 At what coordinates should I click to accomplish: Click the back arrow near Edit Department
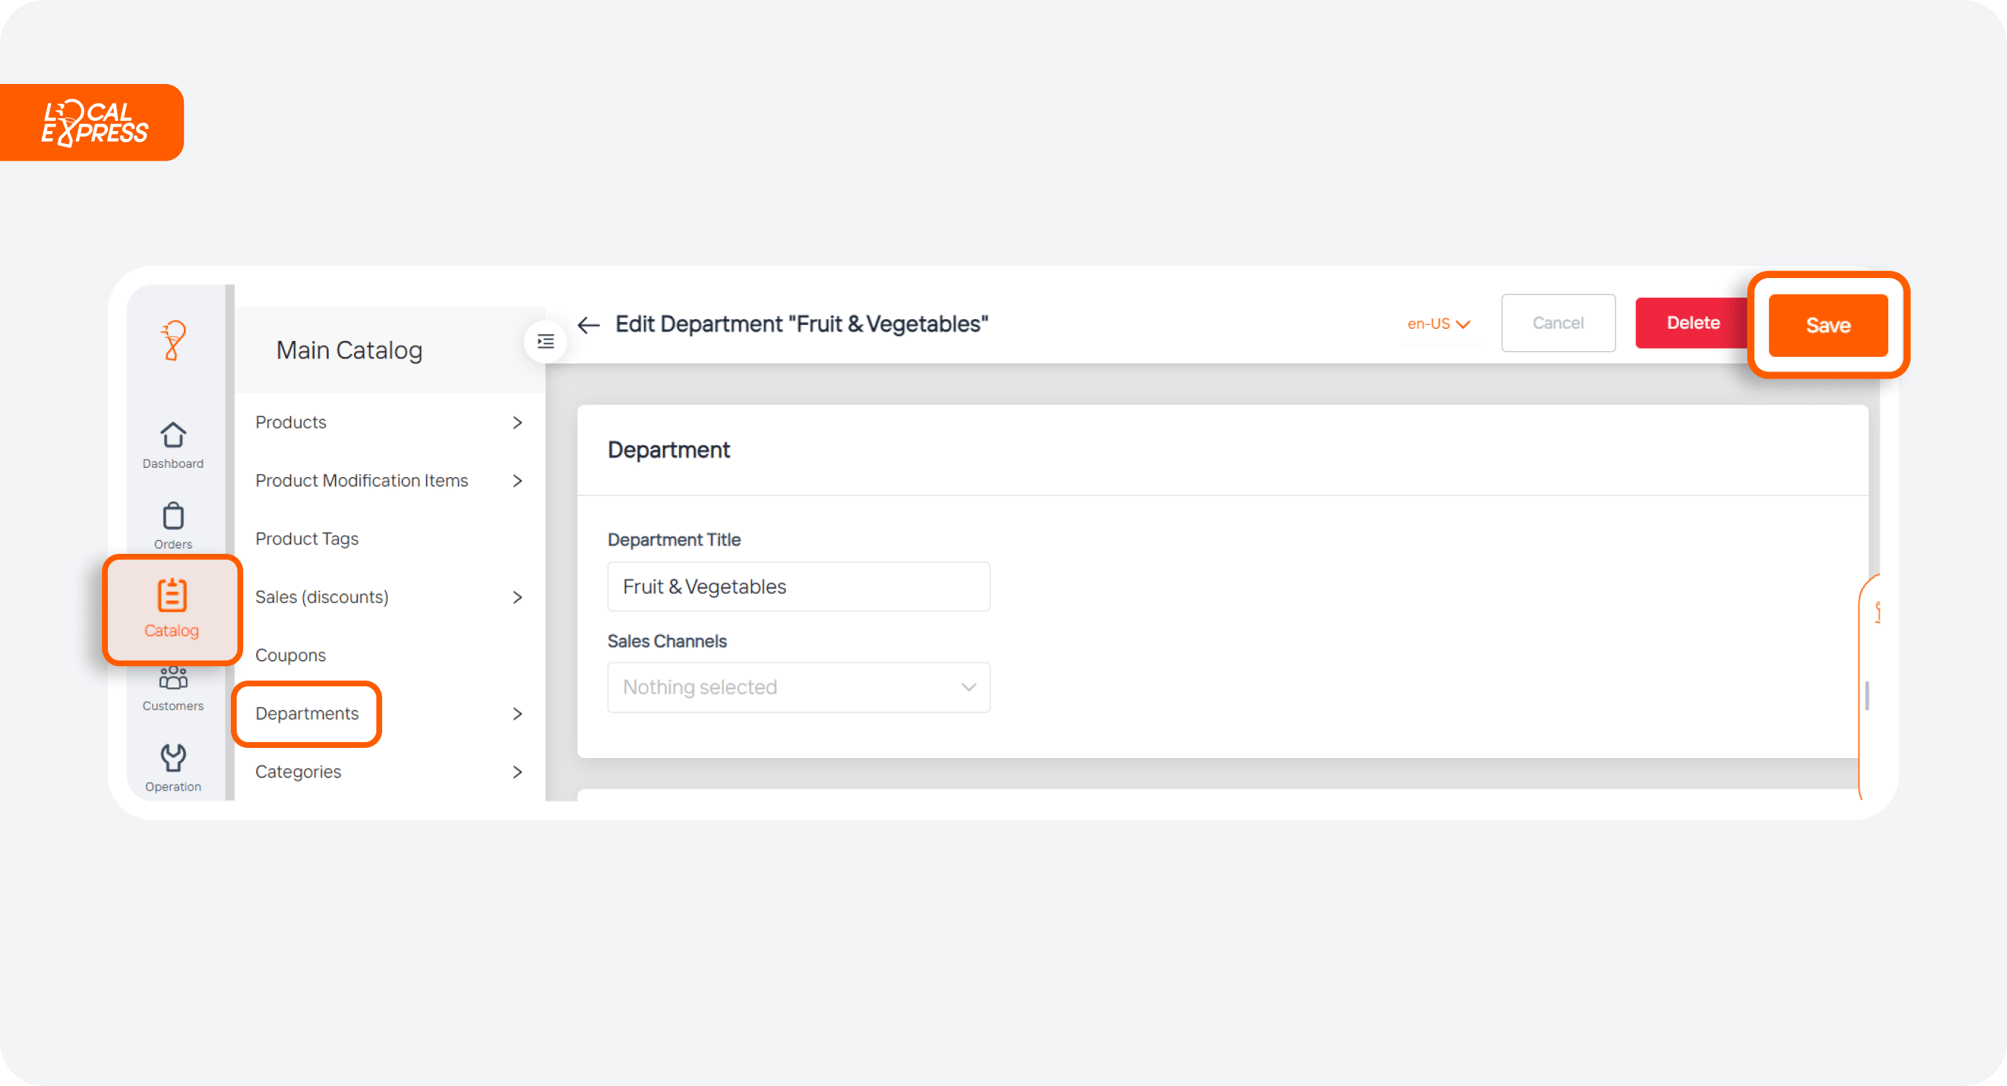pos(588,324)
